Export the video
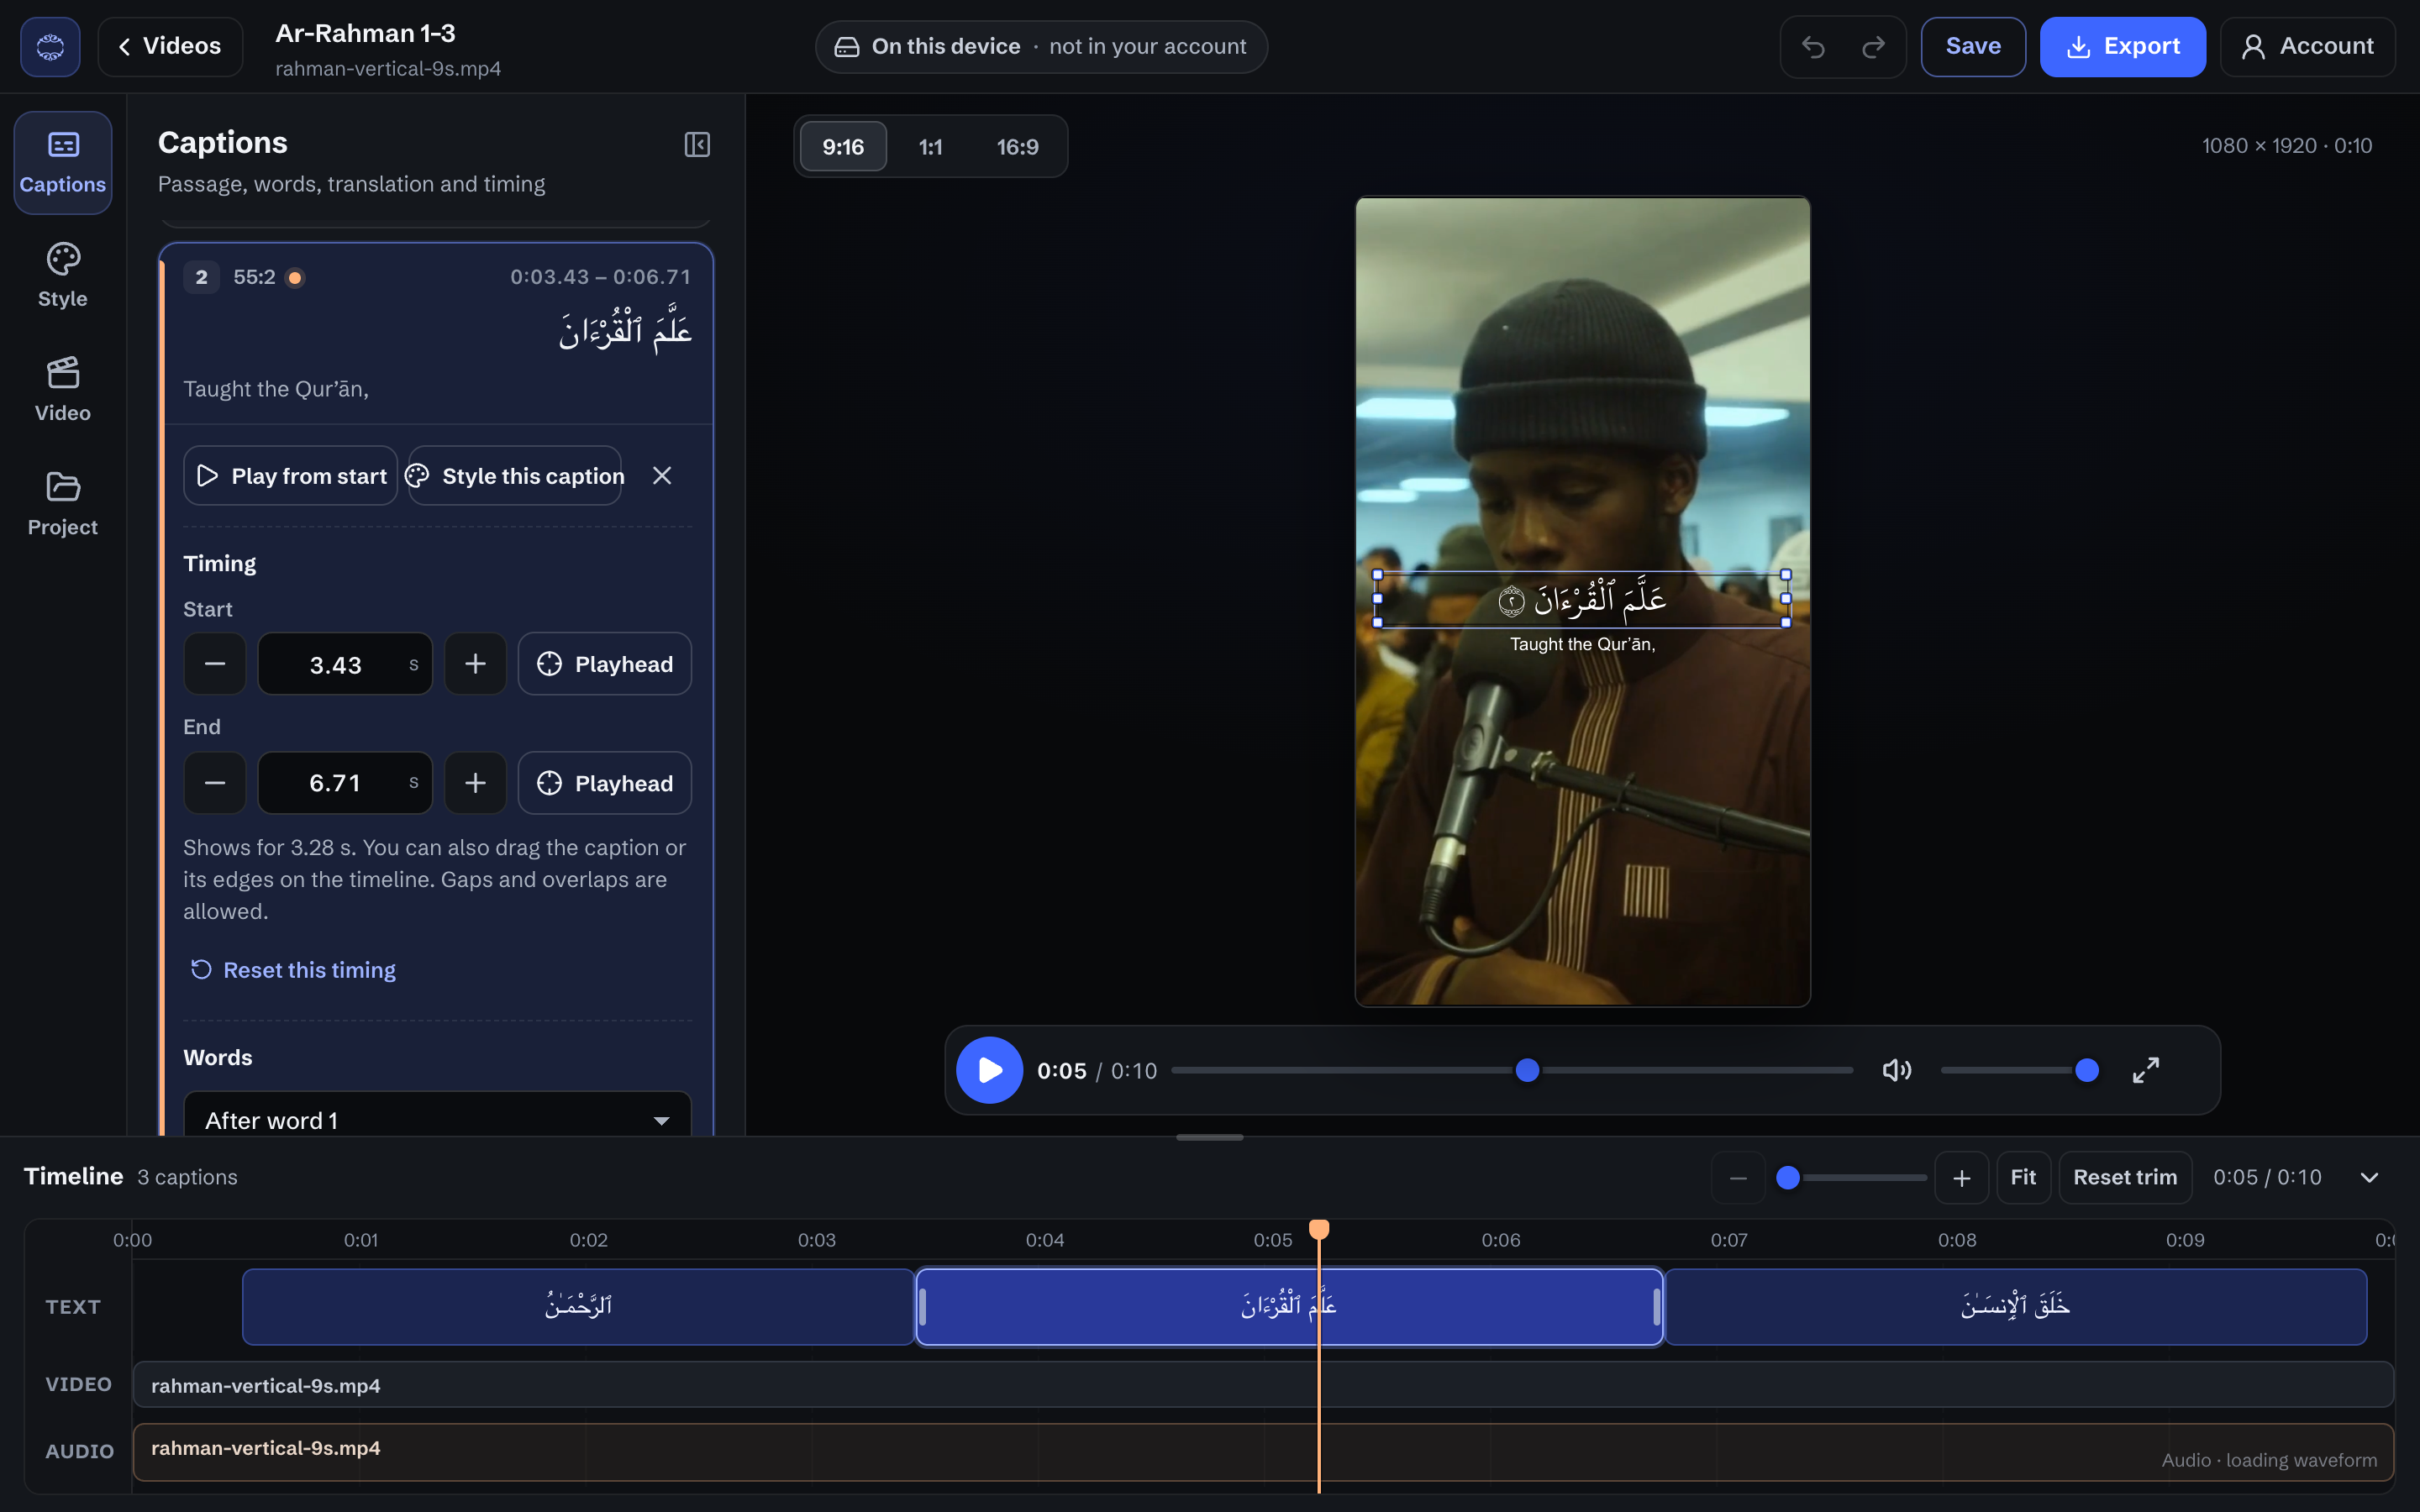Viewport: 2420px width, 1512px height. tap(2122, 46)
